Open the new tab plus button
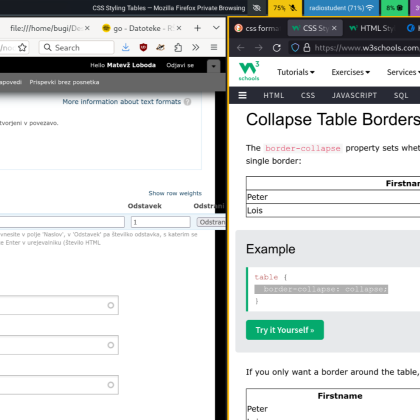Viewport: 420px width, 420px height. click(197, 28)
